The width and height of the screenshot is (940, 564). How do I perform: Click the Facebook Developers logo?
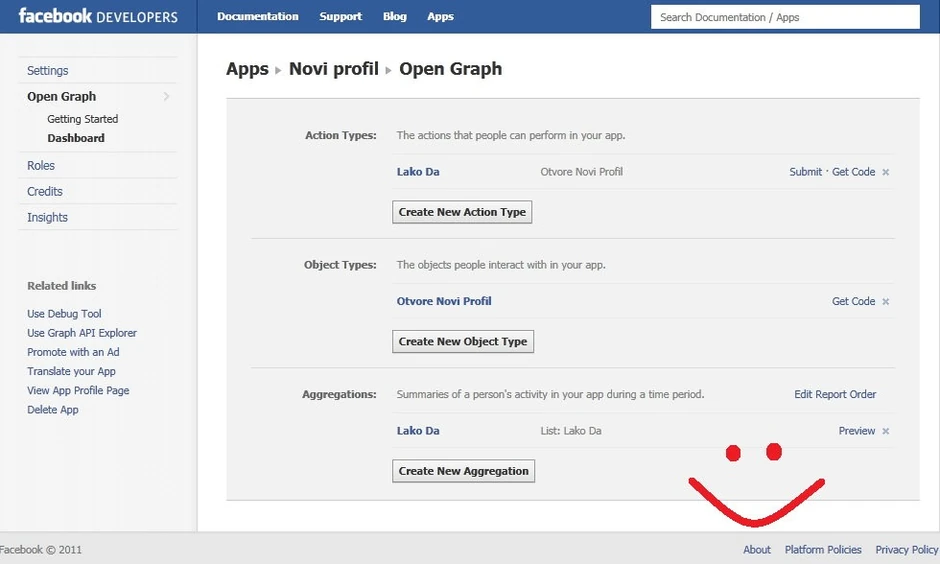tap(98, 16)
